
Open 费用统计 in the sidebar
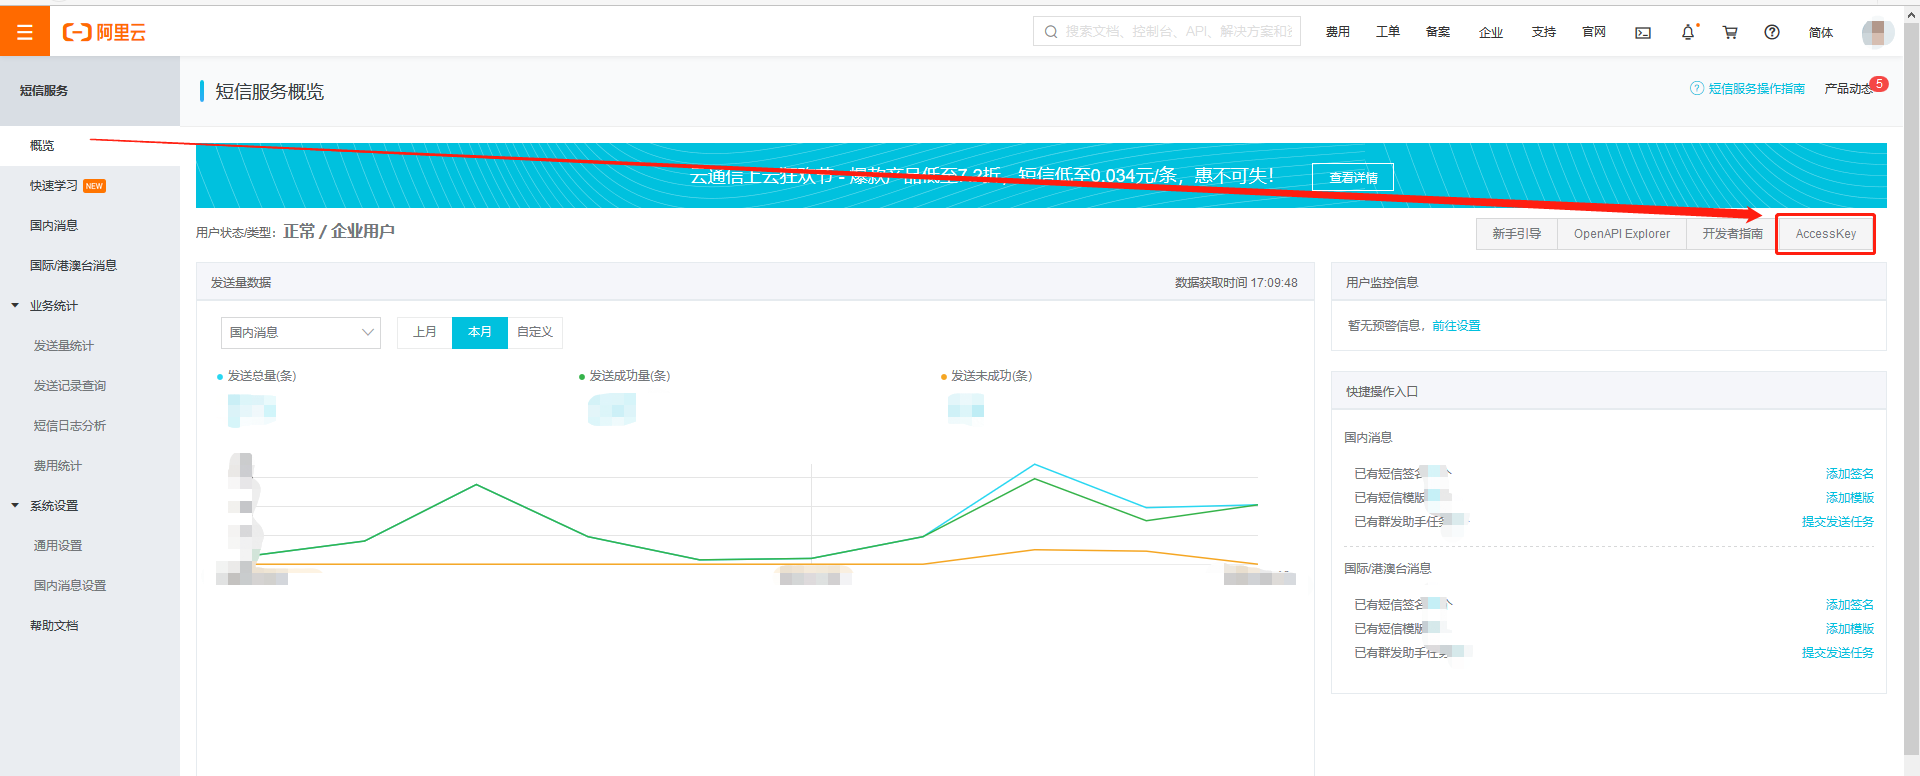(x=57, y=466)
